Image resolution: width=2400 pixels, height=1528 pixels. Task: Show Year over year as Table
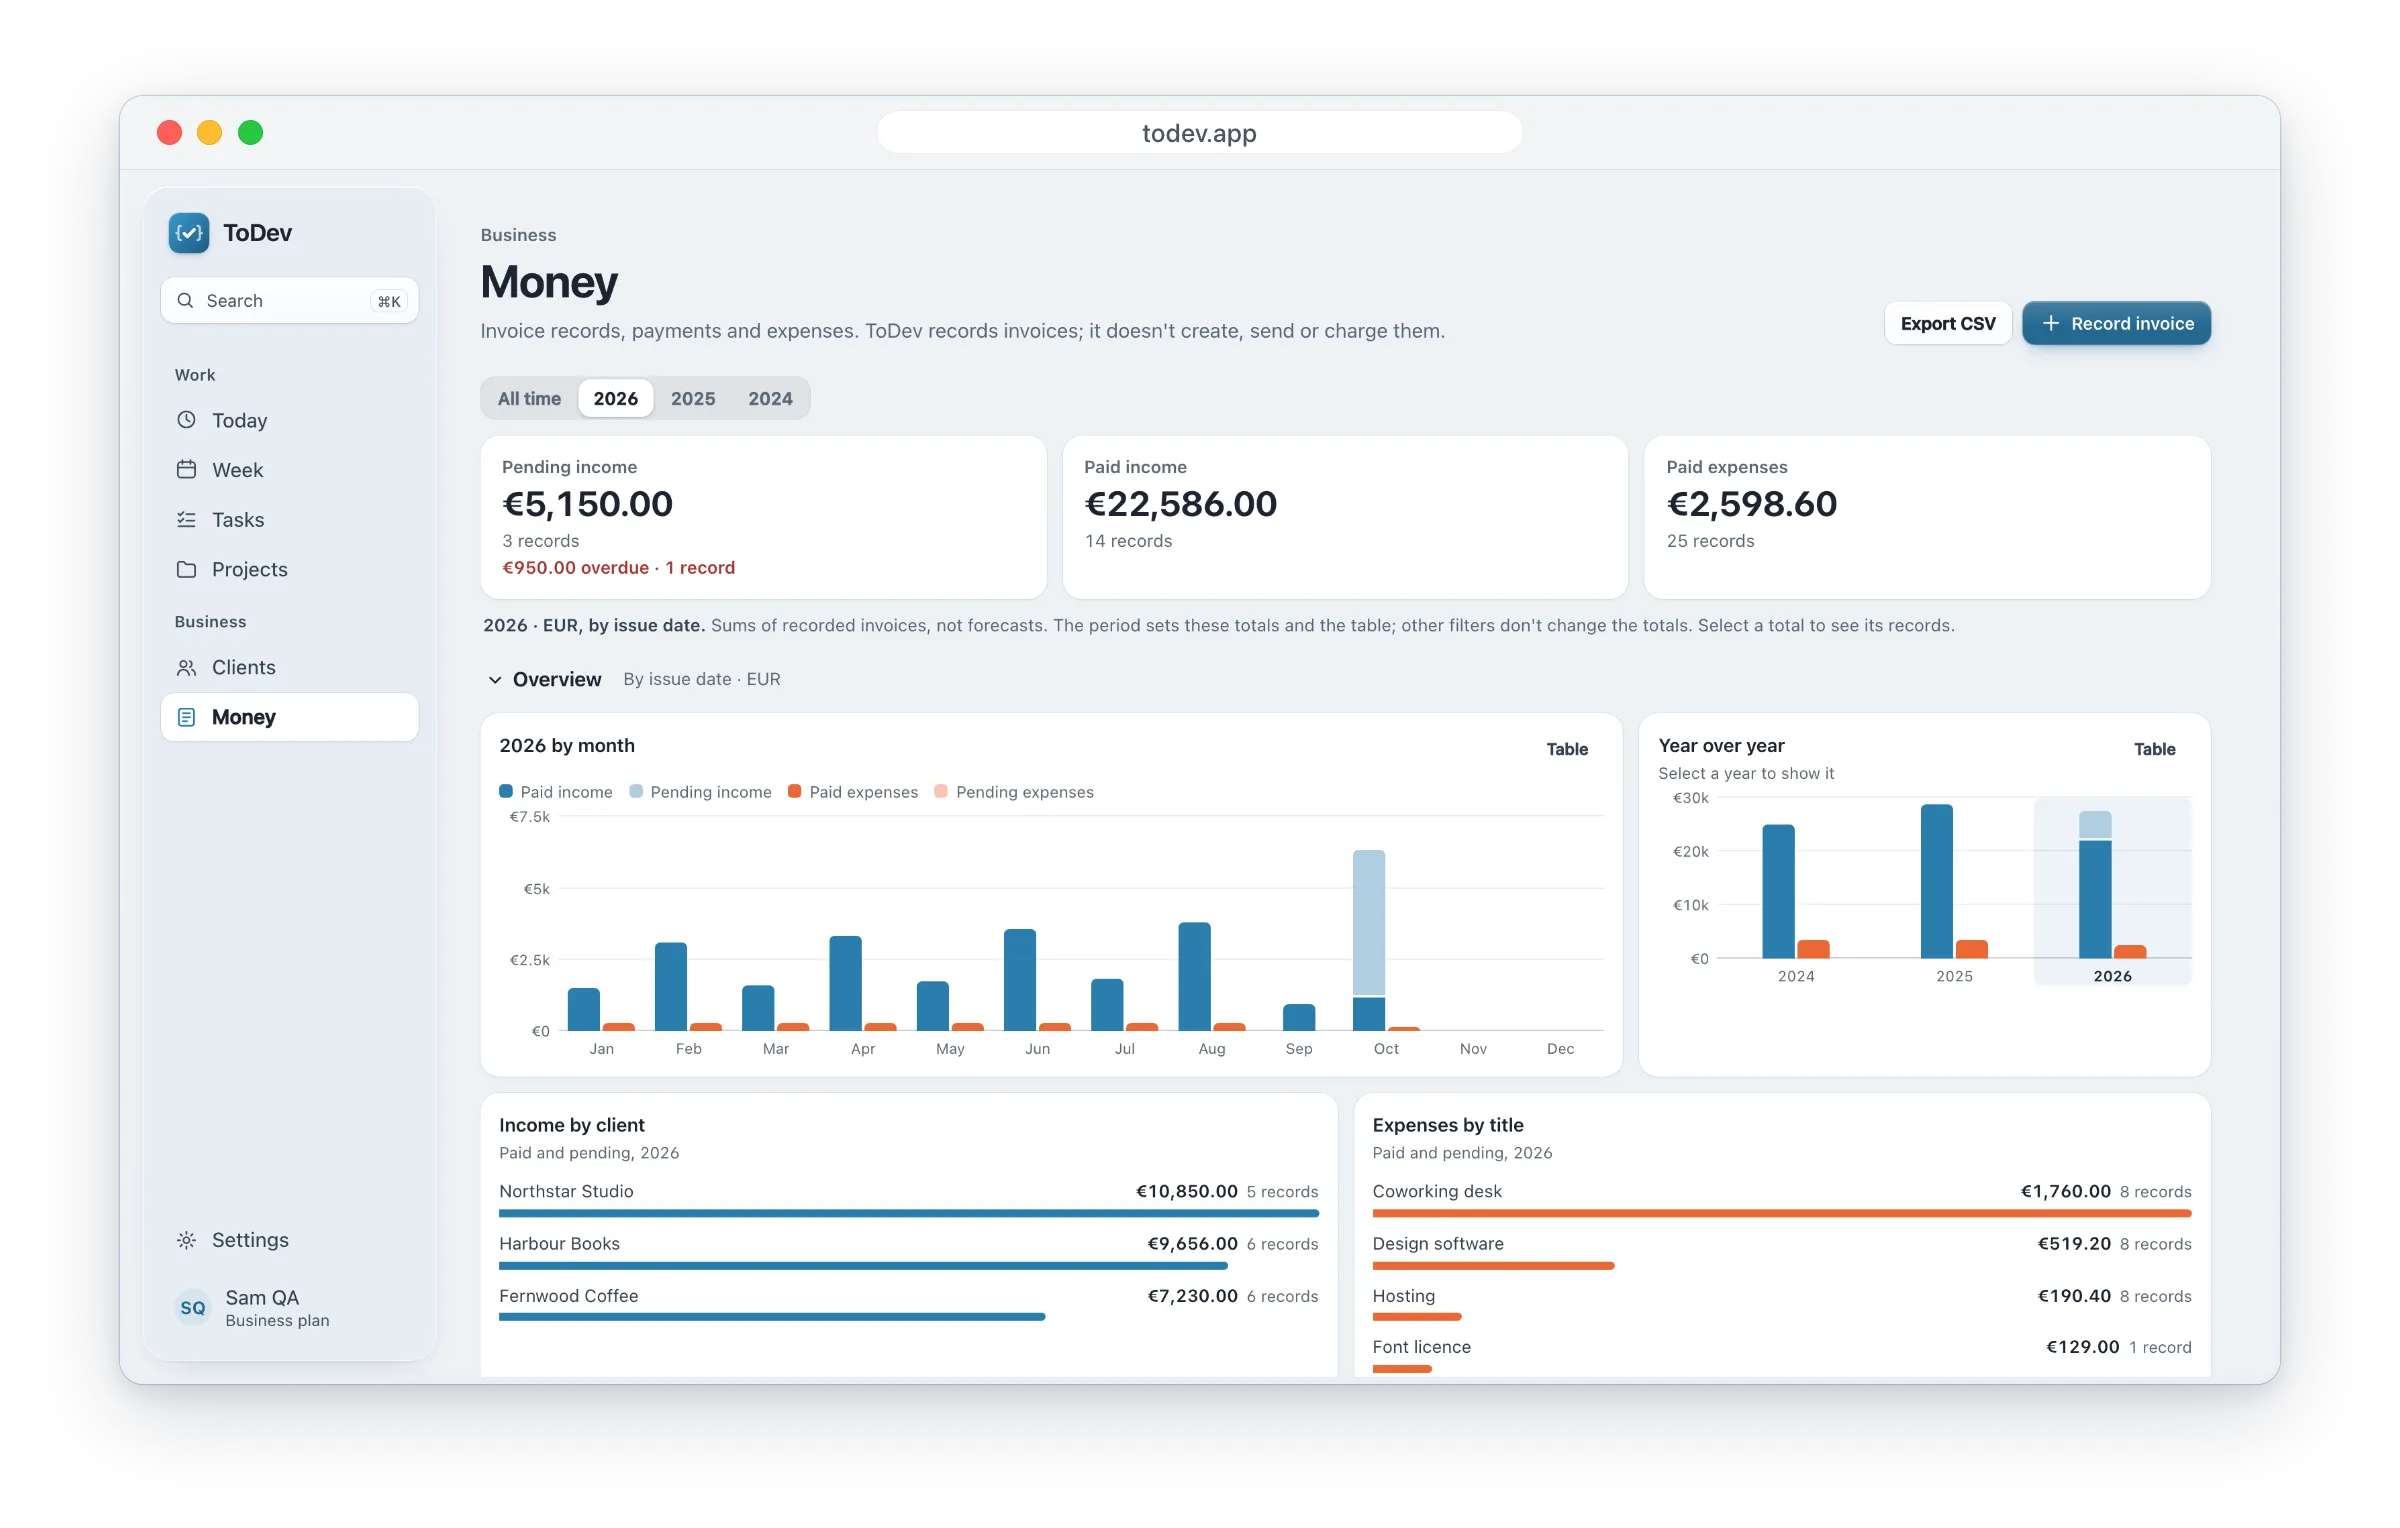2154,749
